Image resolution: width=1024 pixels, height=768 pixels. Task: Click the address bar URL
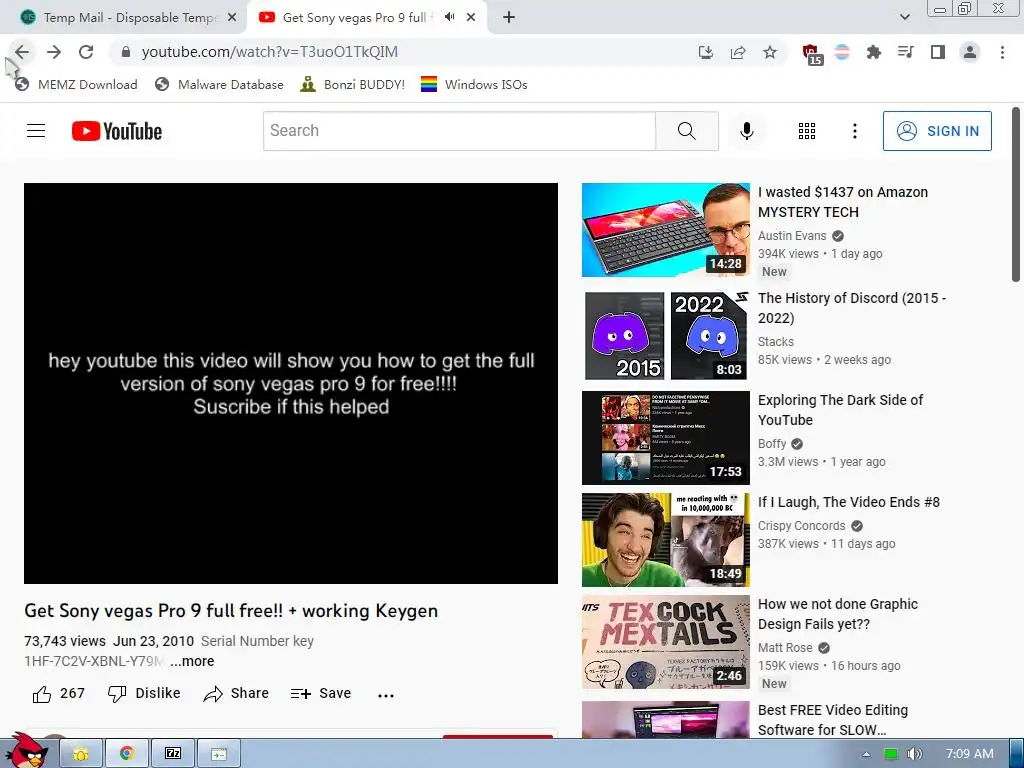tap(269, 52)
